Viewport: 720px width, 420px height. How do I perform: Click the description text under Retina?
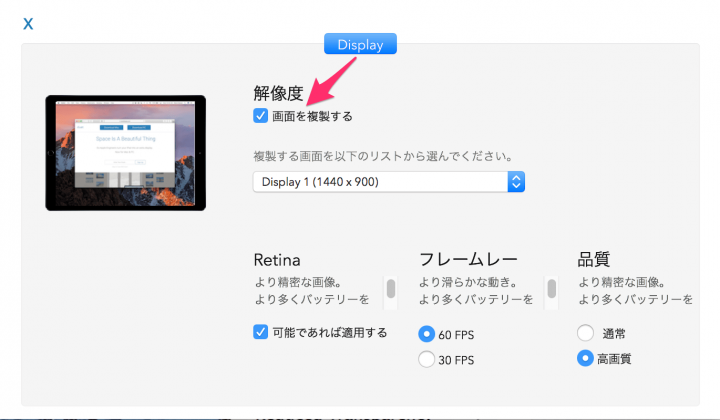click(312, 291)
